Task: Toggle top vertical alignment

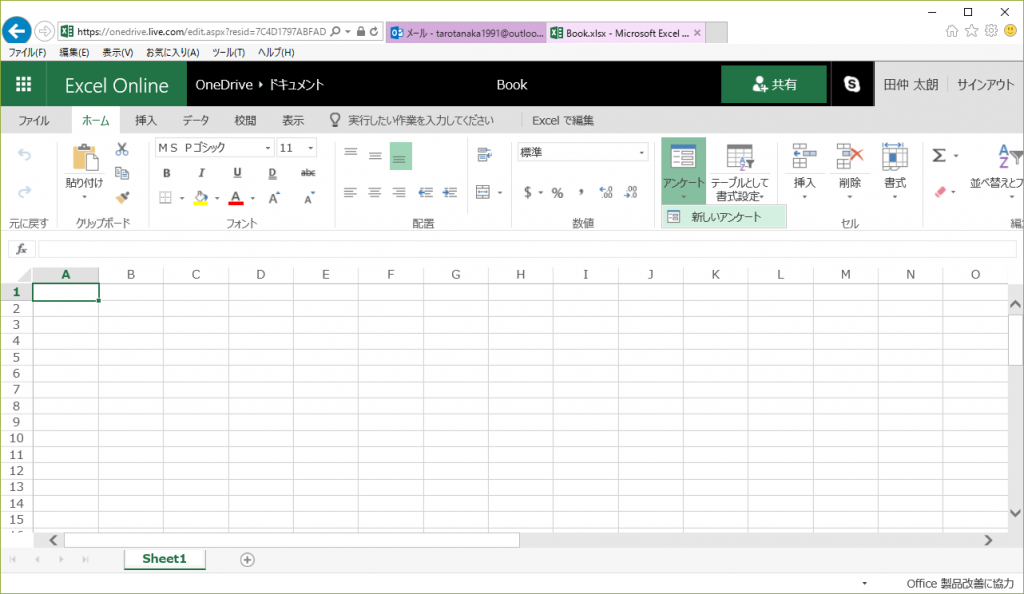Action: point(351,153)
